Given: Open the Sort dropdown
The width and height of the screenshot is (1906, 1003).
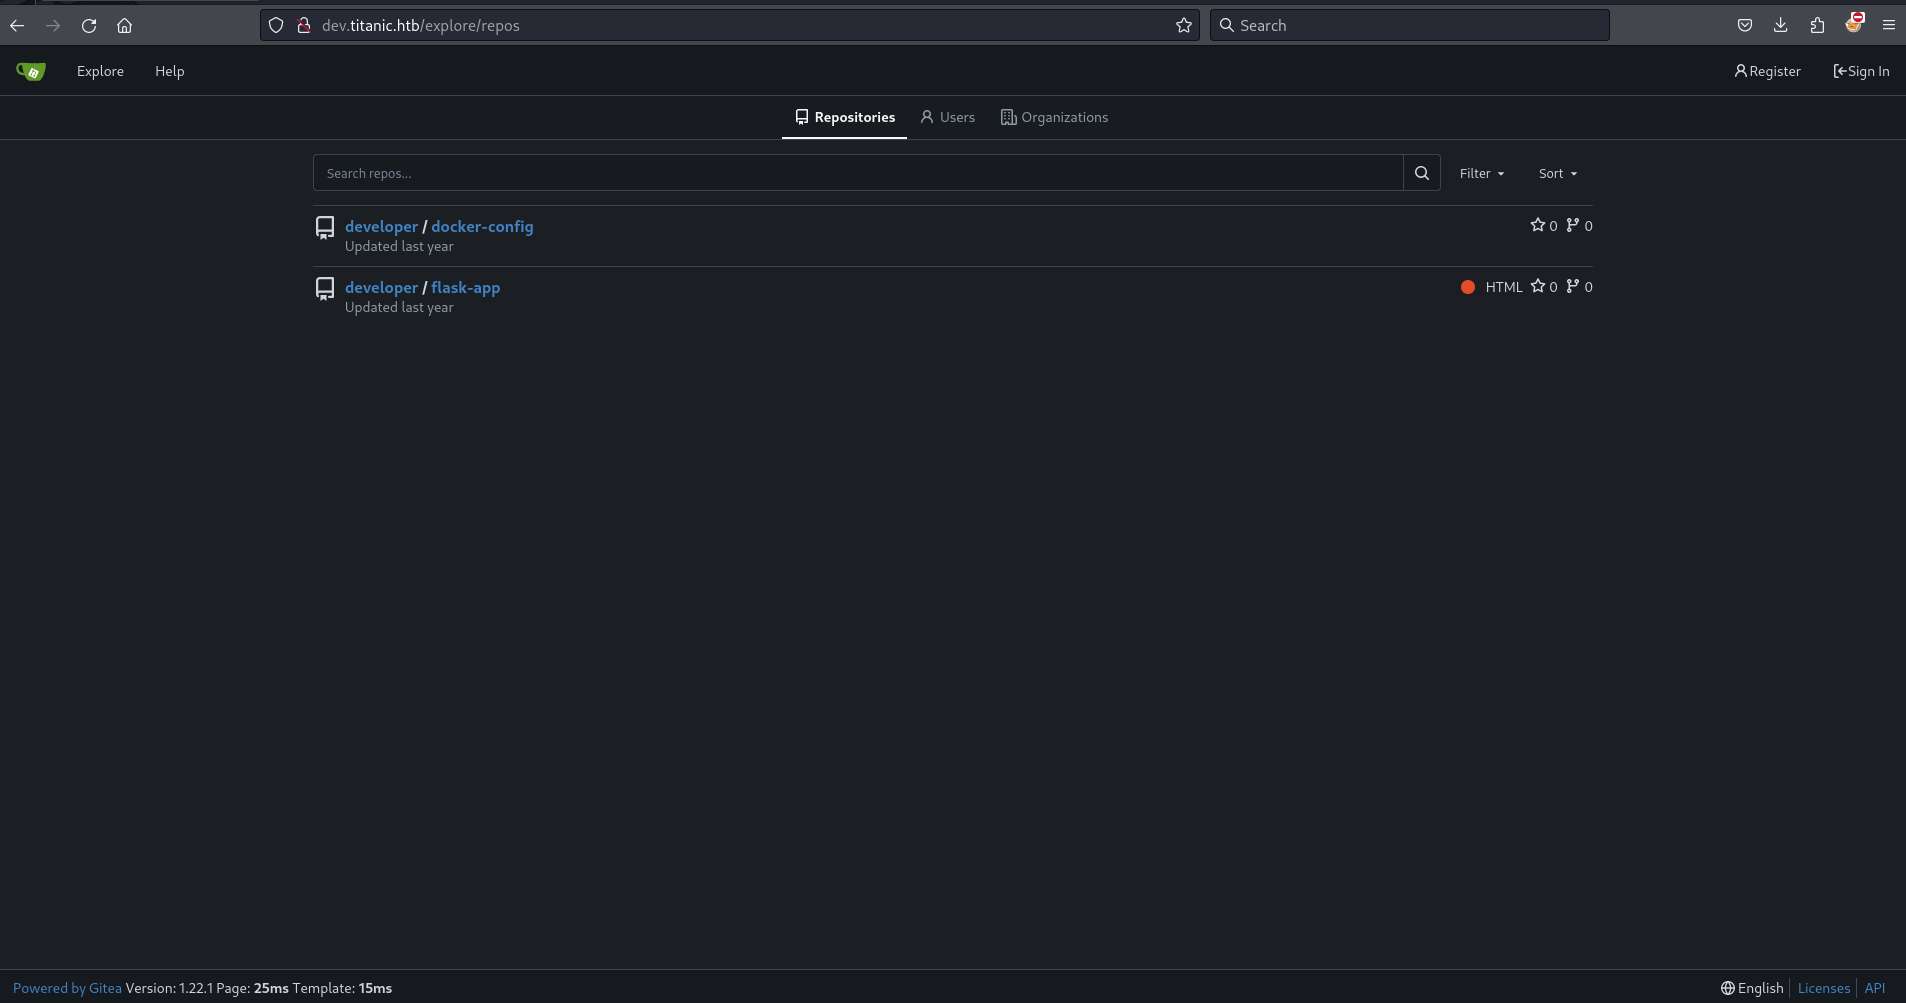Looking at the screenshot, I should pyautogui.click(x=1557, y=174).
